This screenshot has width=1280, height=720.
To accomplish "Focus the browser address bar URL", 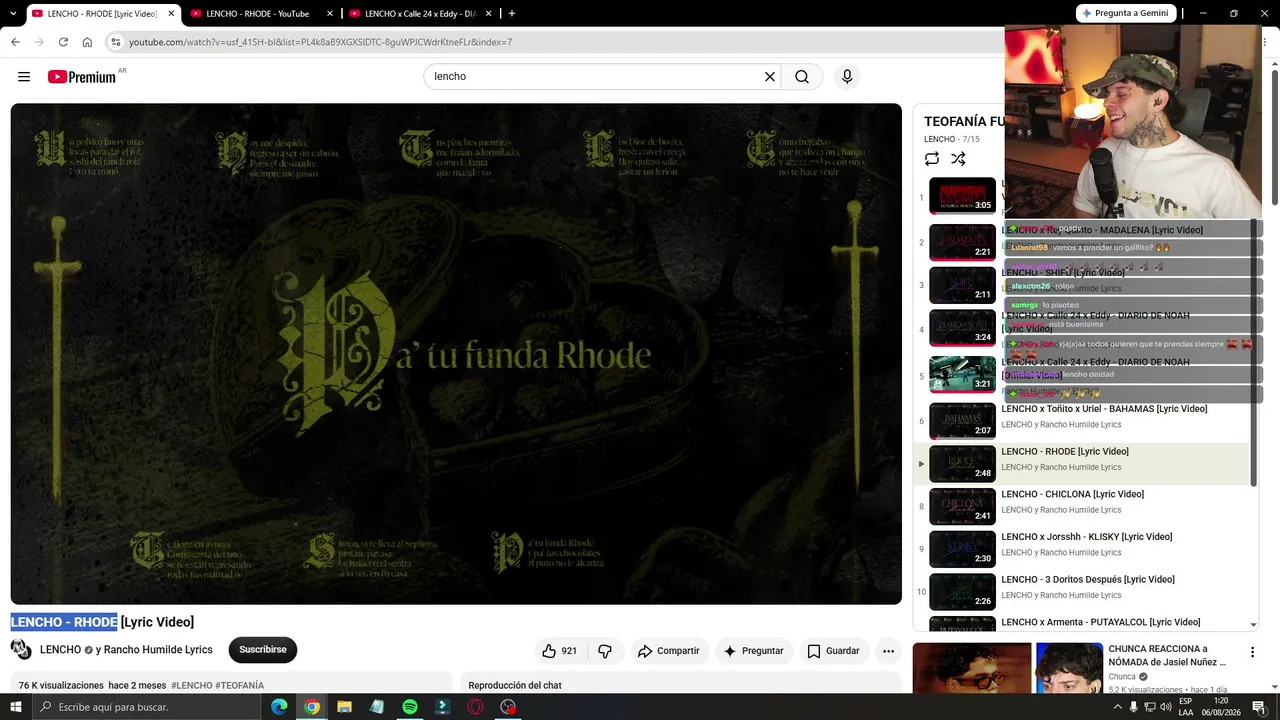I will [x=320, y=42].
